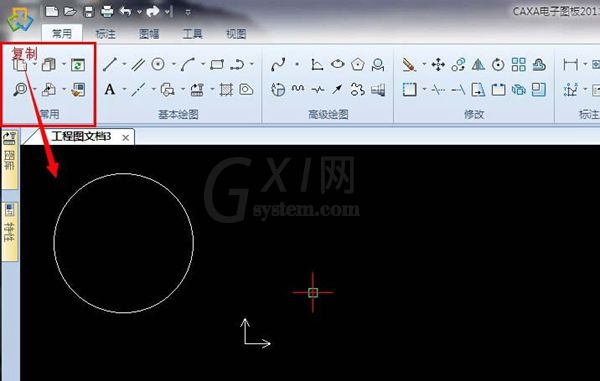Select the Array grid tool
The width and height of the screenshot is (600, 381).
click(518, 64)
